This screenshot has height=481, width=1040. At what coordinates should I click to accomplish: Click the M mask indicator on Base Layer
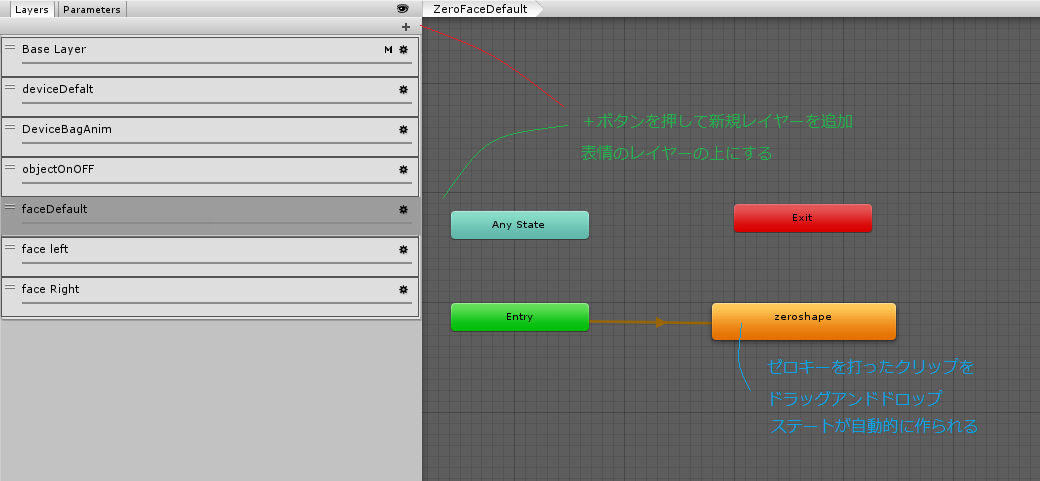coord(388,50)
